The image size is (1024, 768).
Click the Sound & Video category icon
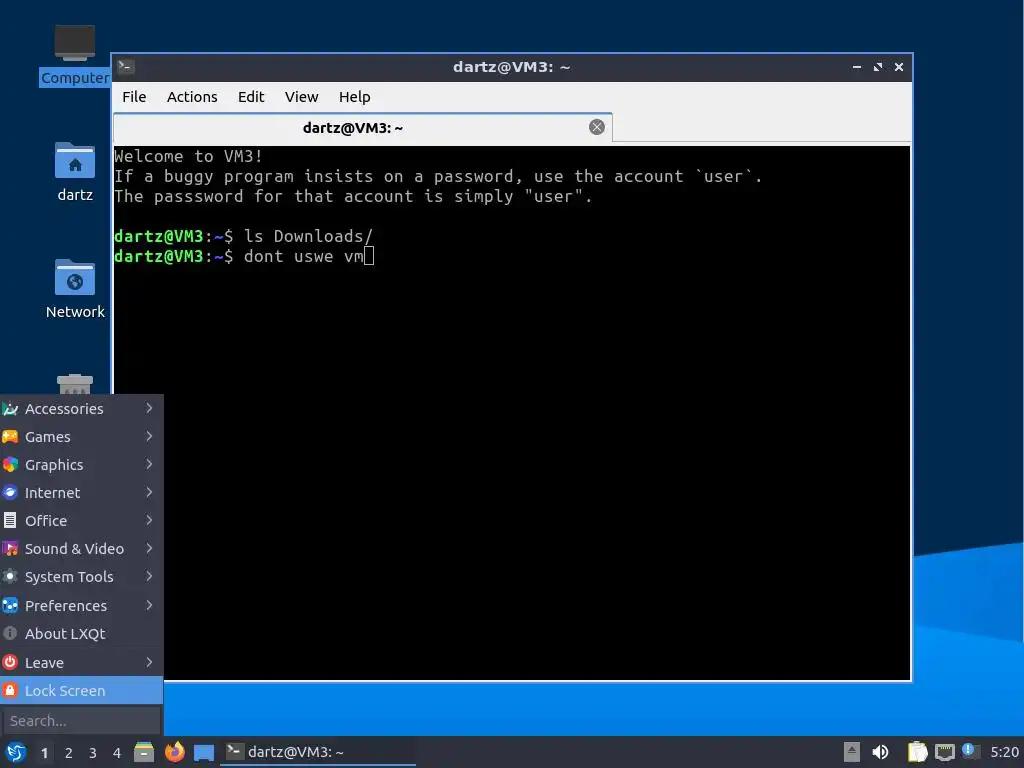(10, 549)
